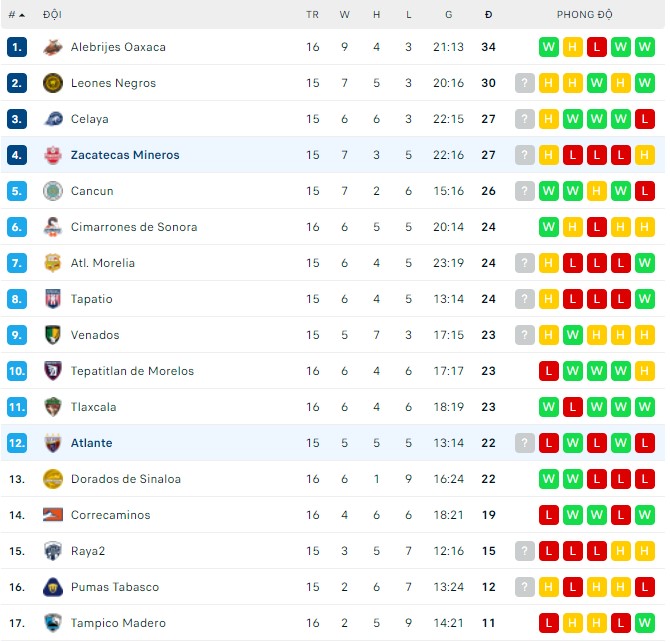Viewport: 670px width, 642px height.
Task: Click Leones Negros' gray question mark badge
Action: (x=525, y=83)
